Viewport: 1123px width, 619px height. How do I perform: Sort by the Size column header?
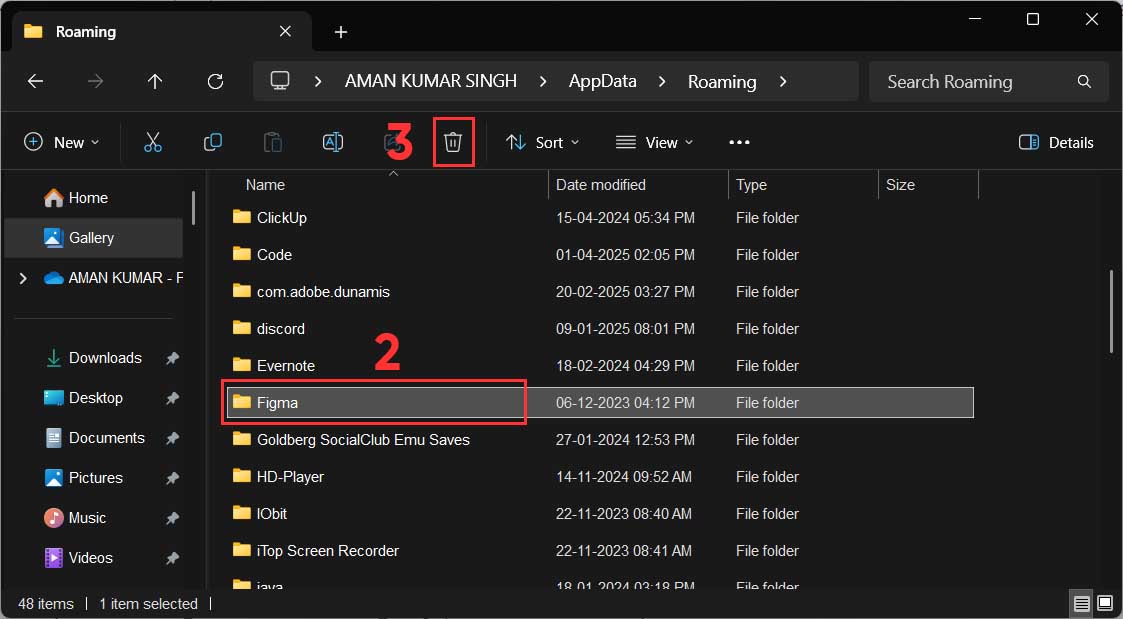click(928, 185)
